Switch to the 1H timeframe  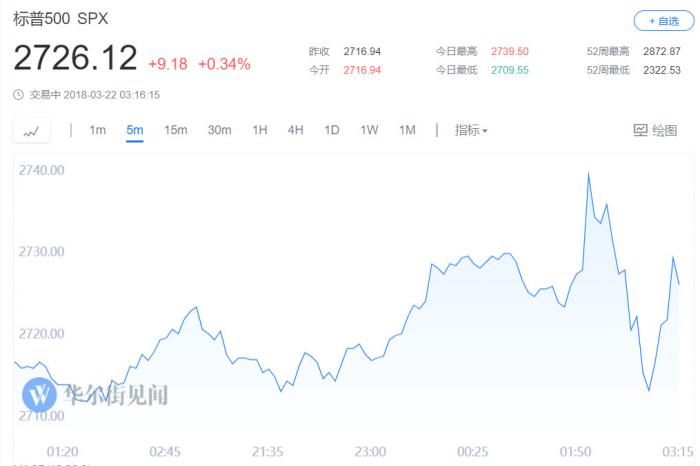tap(260, 130)
